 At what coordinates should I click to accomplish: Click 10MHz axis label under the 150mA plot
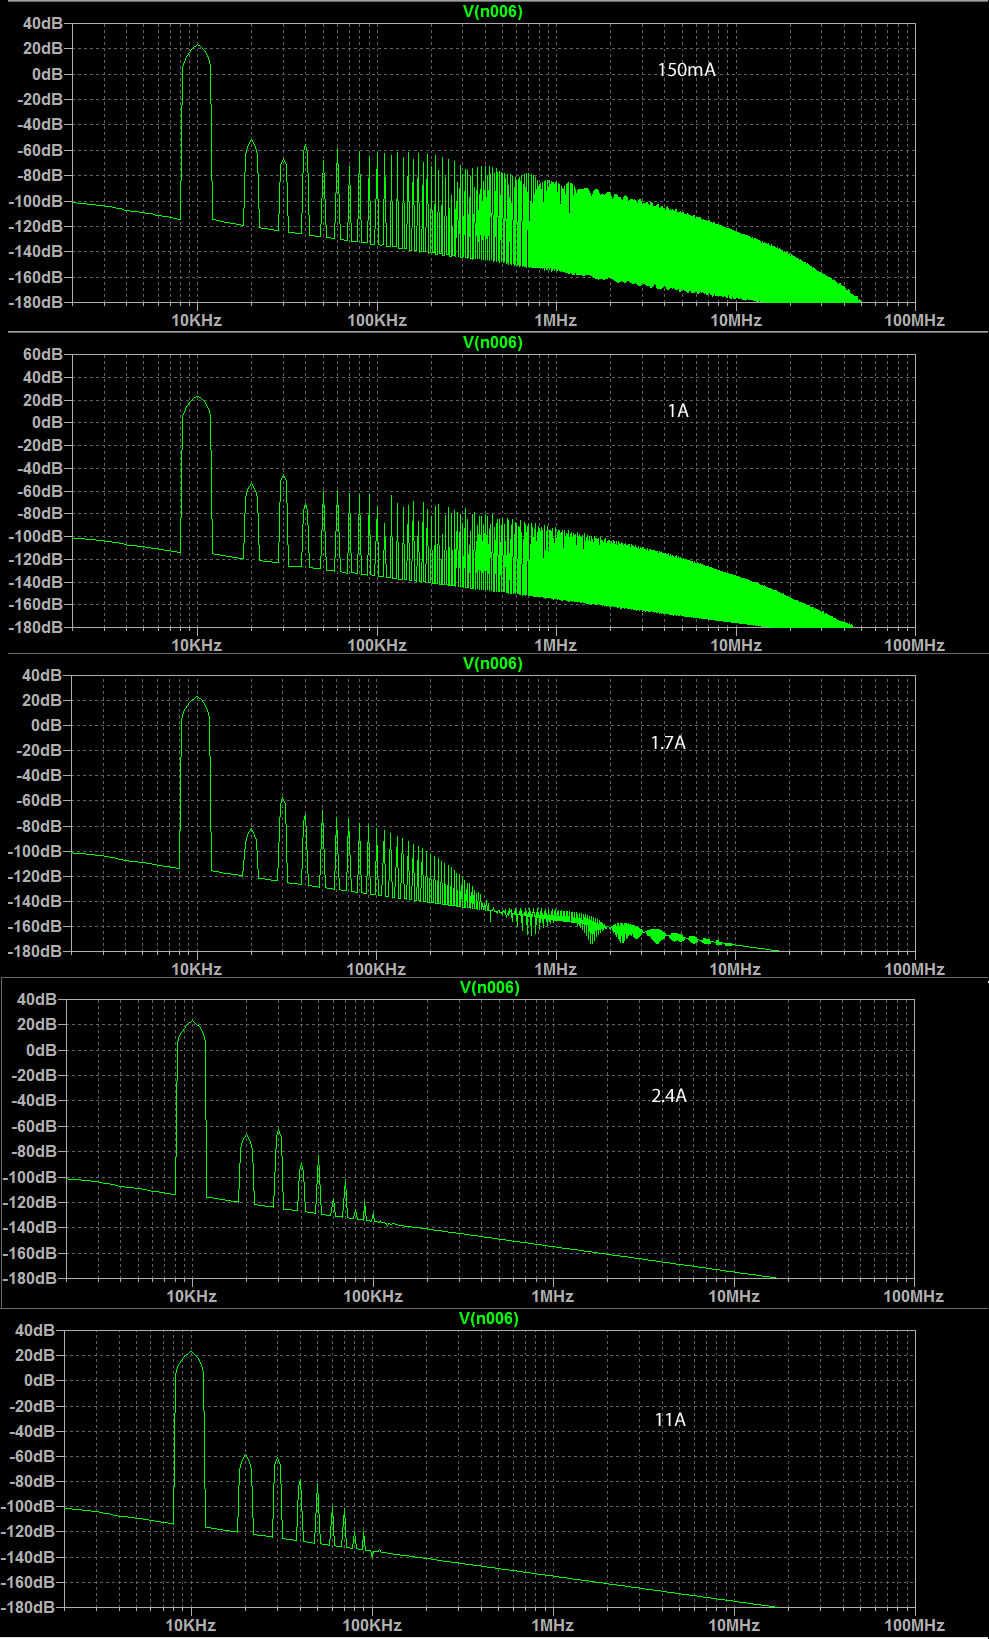[736, 320]
